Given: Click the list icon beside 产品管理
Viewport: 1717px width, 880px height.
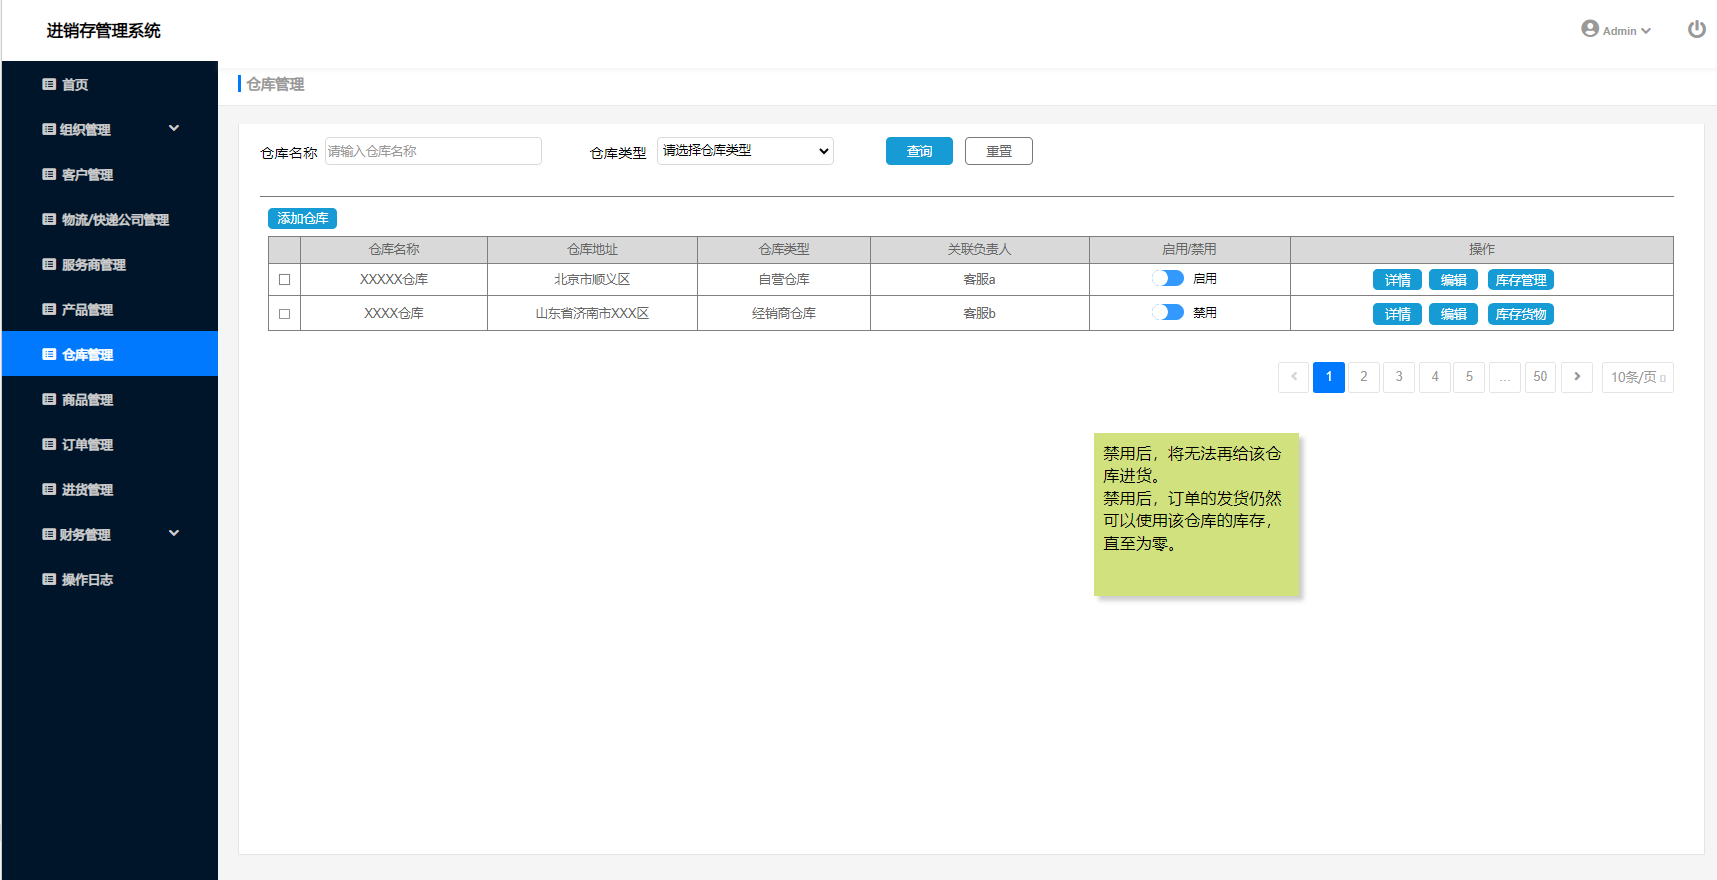Looking at the screenshot, I should point(49,309).
